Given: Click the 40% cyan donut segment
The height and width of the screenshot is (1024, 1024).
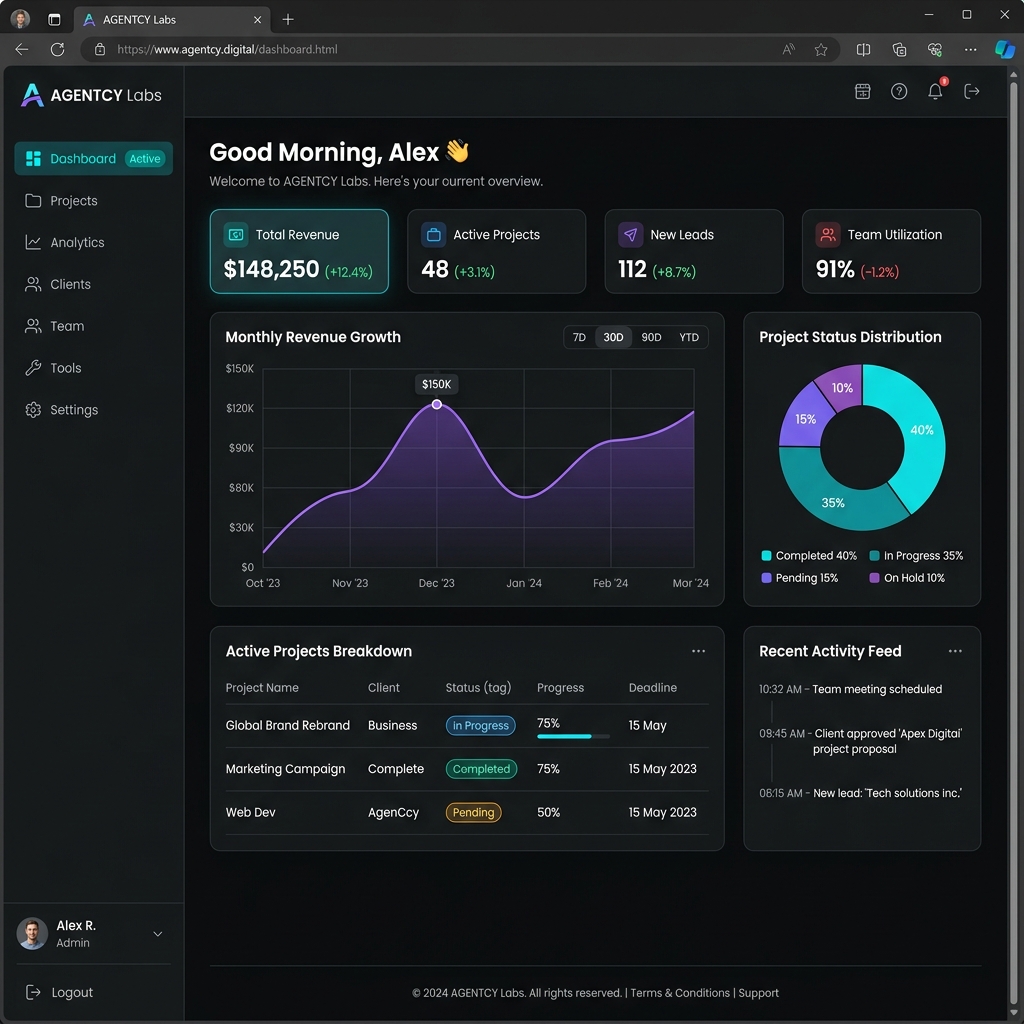Looking at the screenshot, I should 921,430.
